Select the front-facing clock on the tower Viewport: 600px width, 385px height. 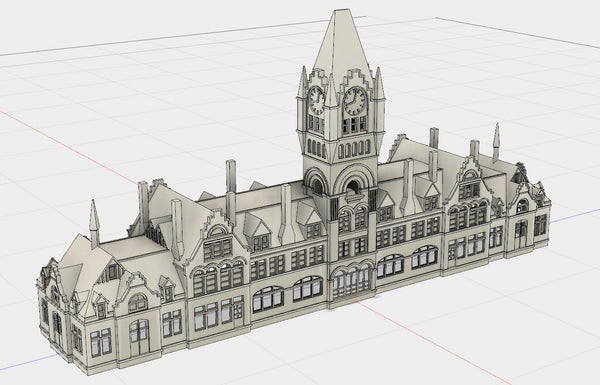coord(355,101)
